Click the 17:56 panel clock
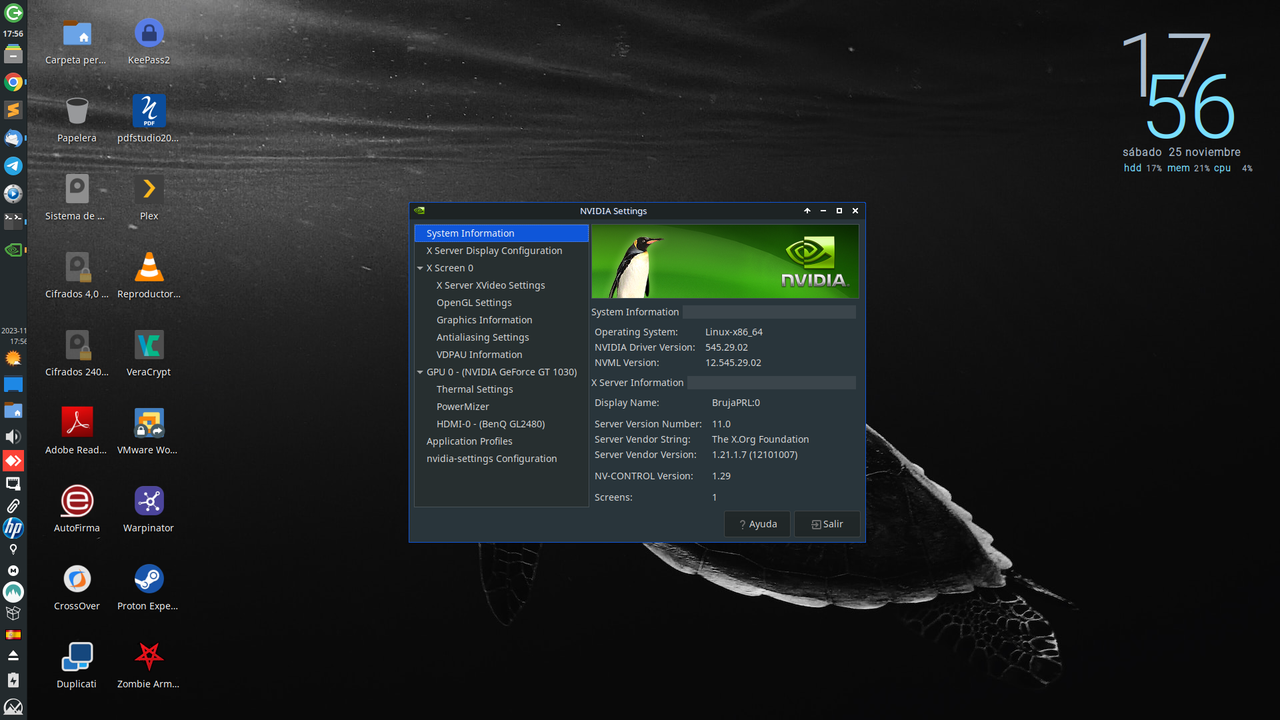The height and width of the screenshot is (720, 1280). [13, 33]
